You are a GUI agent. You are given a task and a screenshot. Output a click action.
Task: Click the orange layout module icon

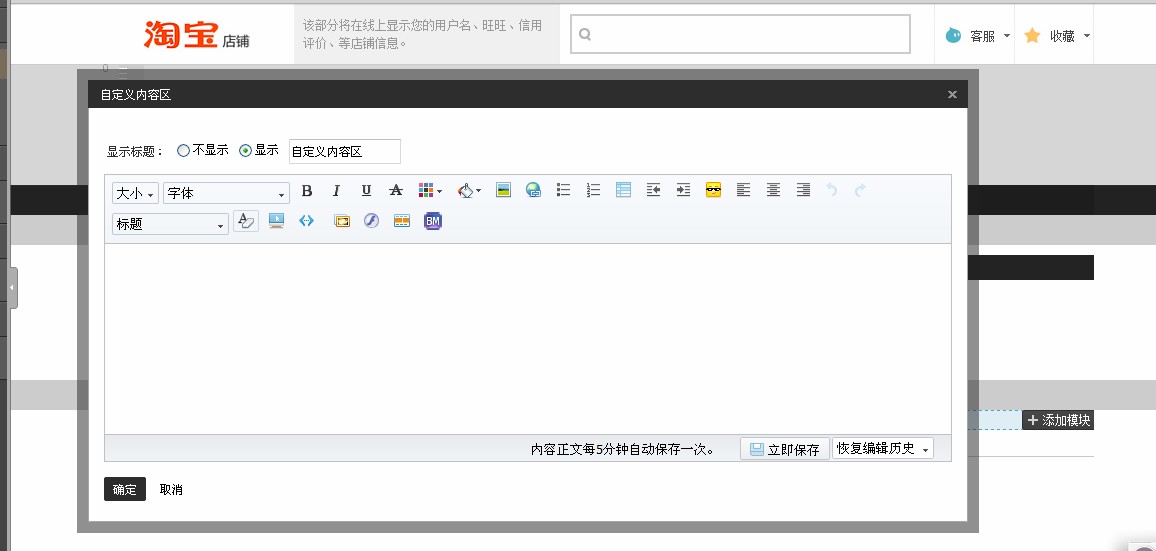coord(402,221)
